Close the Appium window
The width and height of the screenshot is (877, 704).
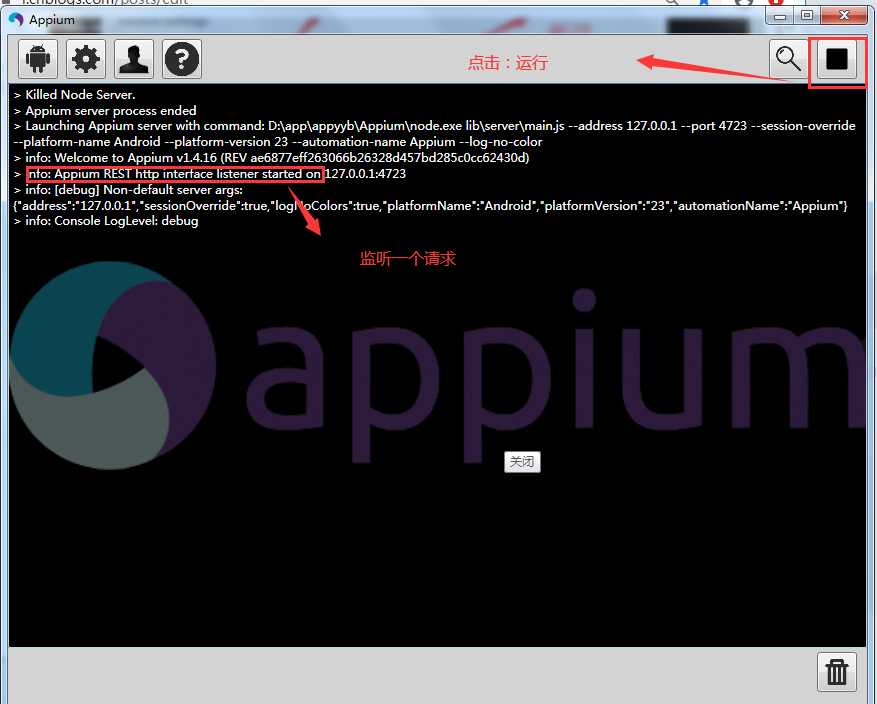(844, 16)
